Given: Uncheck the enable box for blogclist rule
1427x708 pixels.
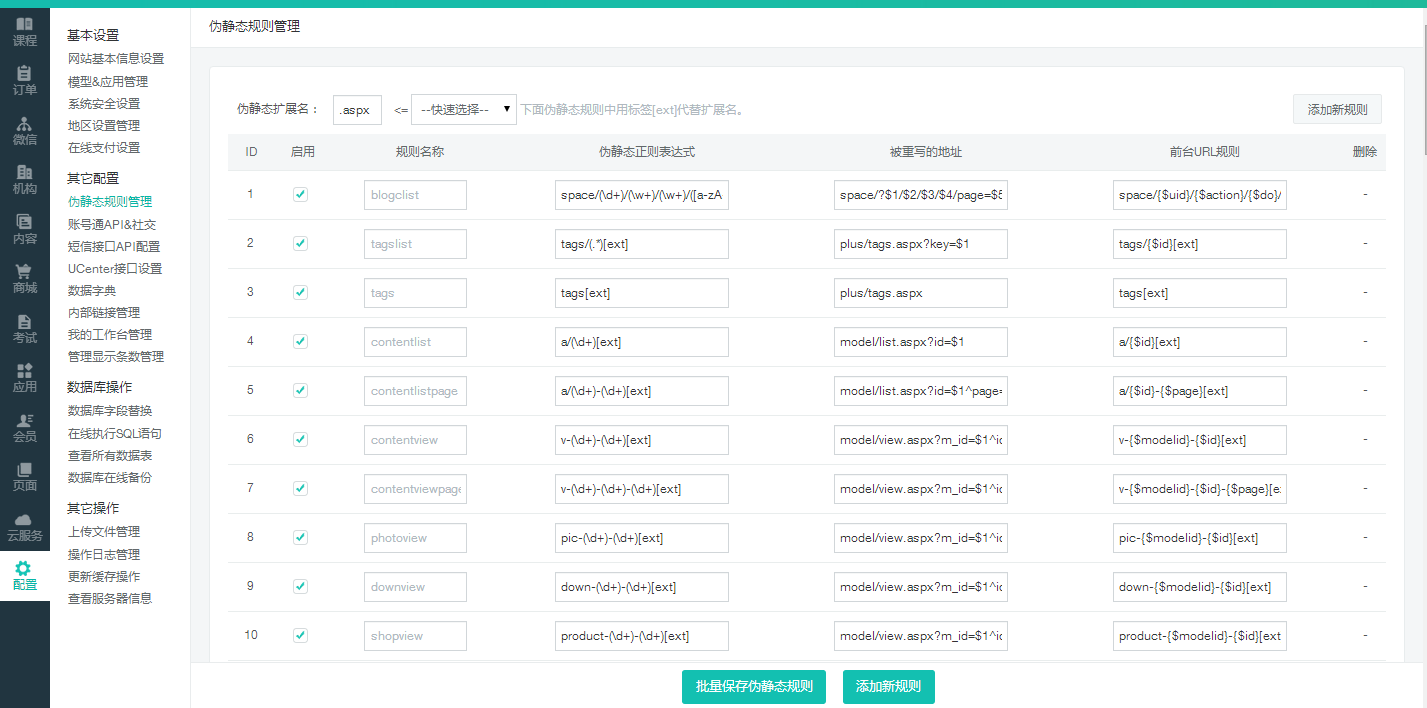Looking at the screenshot, I should [300, 194].
